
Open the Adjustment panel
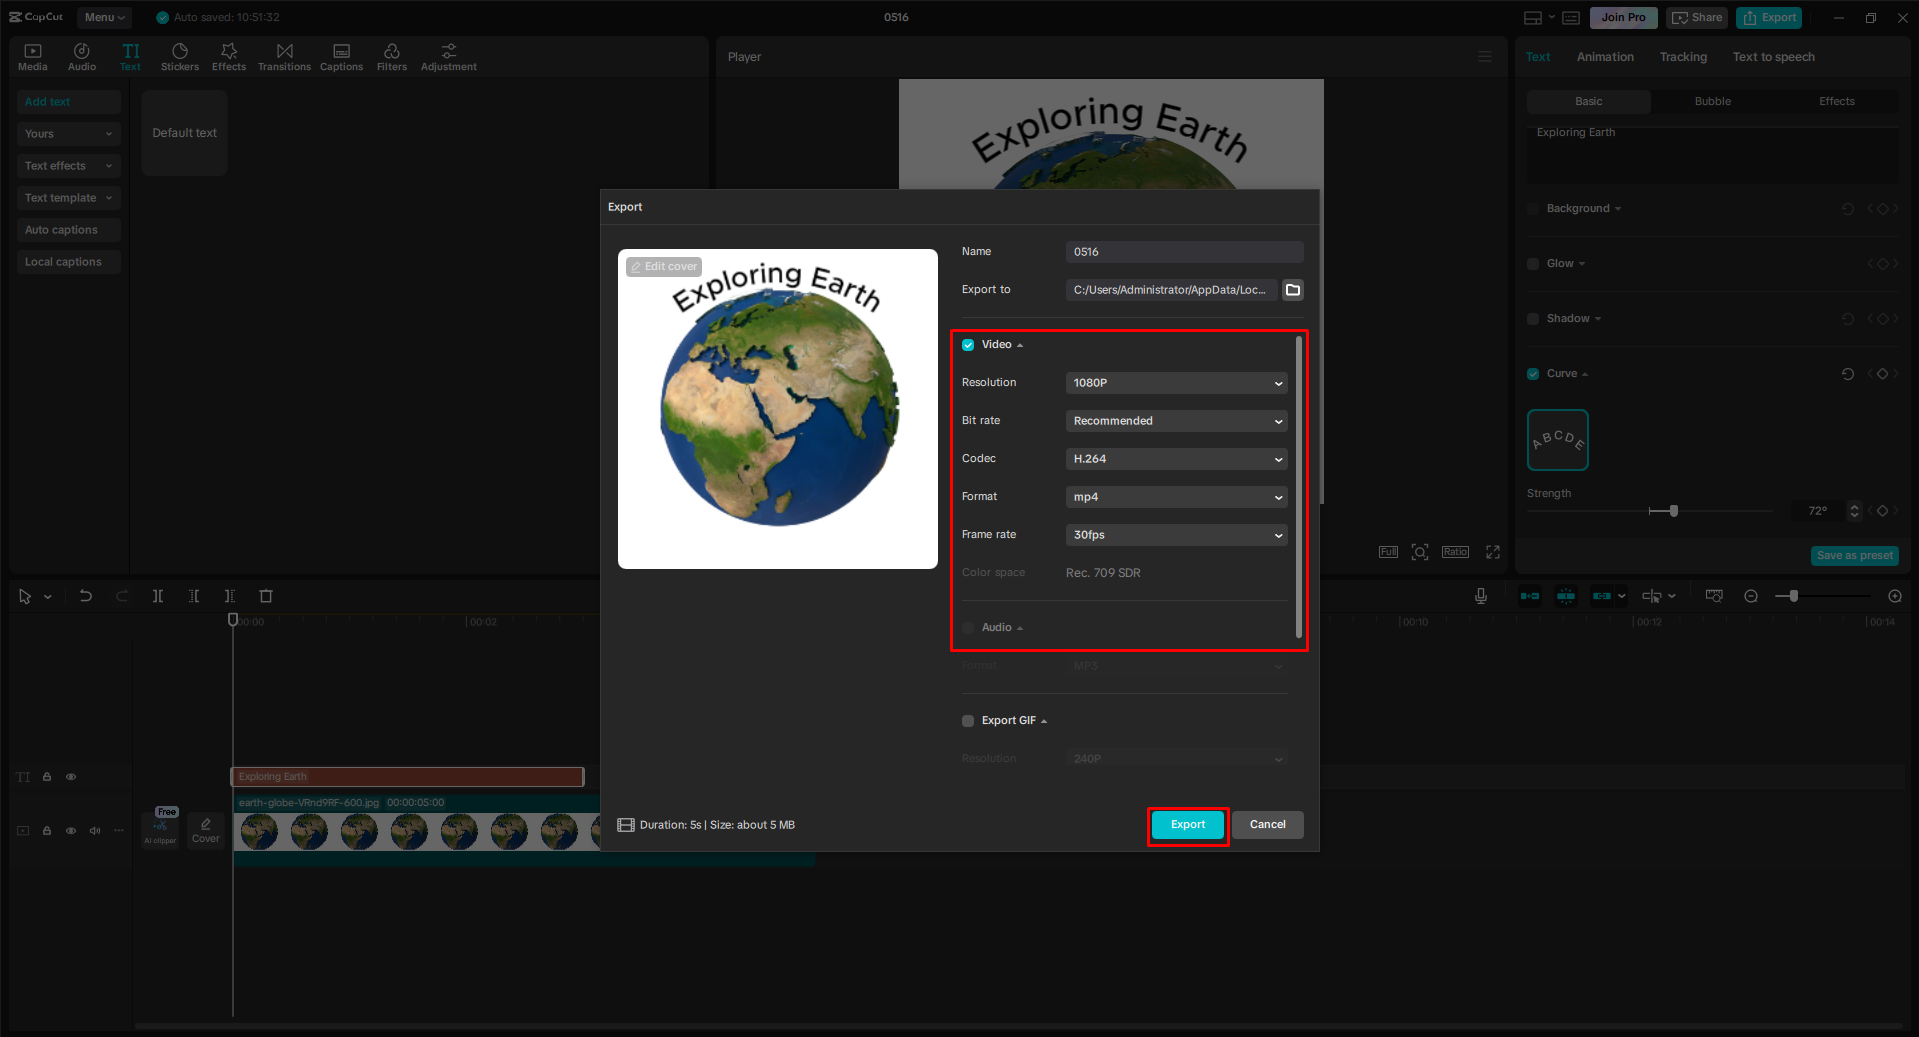pos(448,56)
